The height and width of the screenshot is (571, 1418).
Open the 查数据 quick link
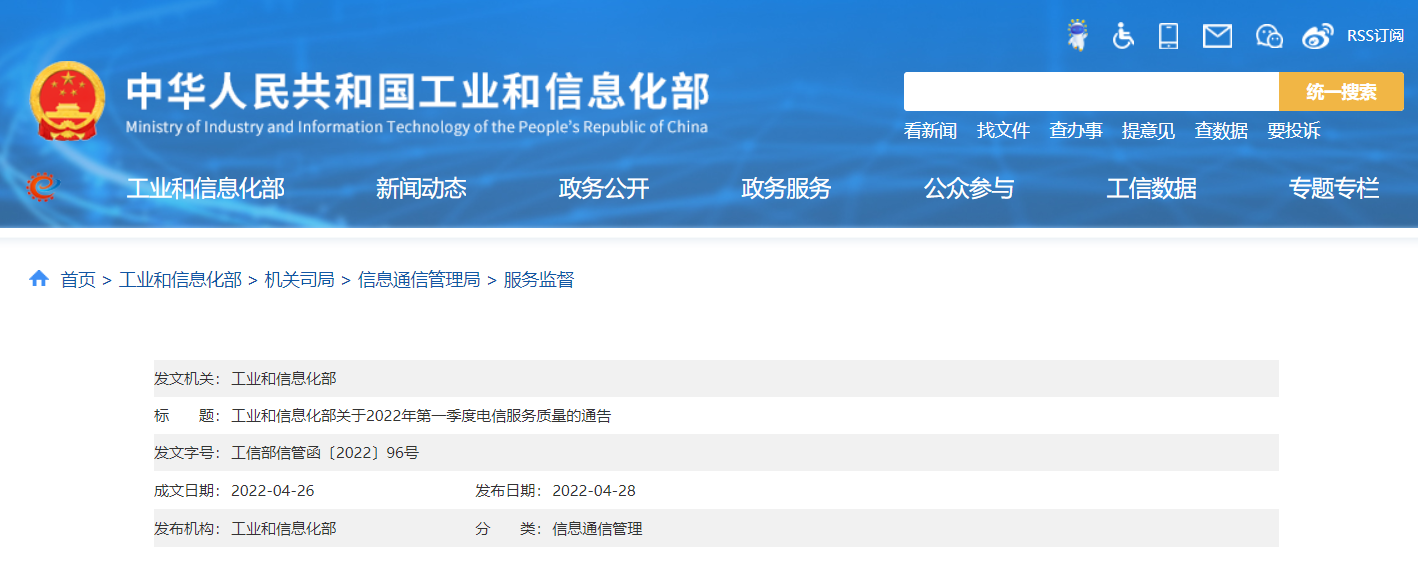click(1221, 131)
